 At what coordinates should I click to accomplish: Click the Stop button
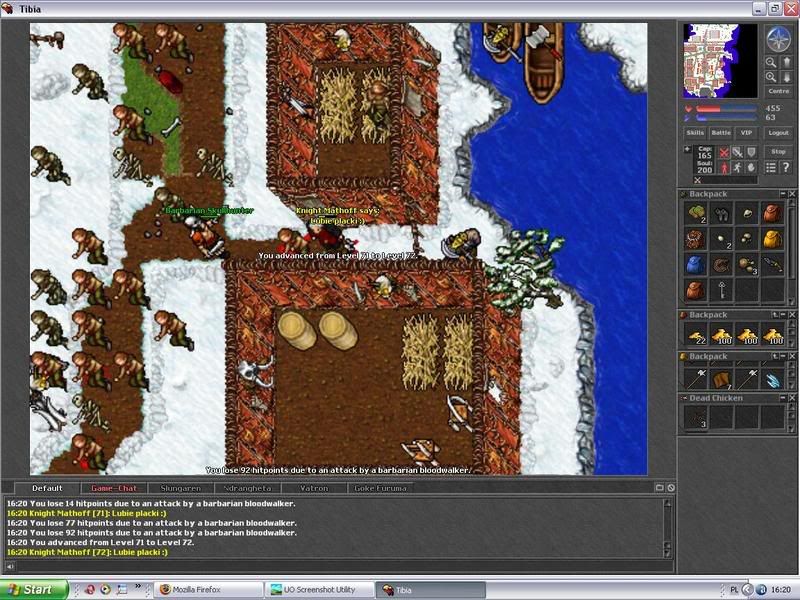click(x=779, y=152)
